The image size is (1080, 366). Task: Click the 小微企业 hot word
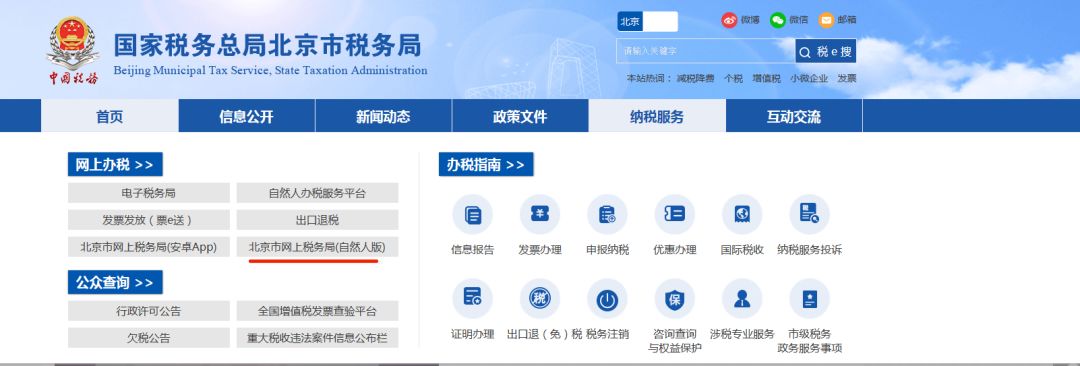tap(809, 79)
